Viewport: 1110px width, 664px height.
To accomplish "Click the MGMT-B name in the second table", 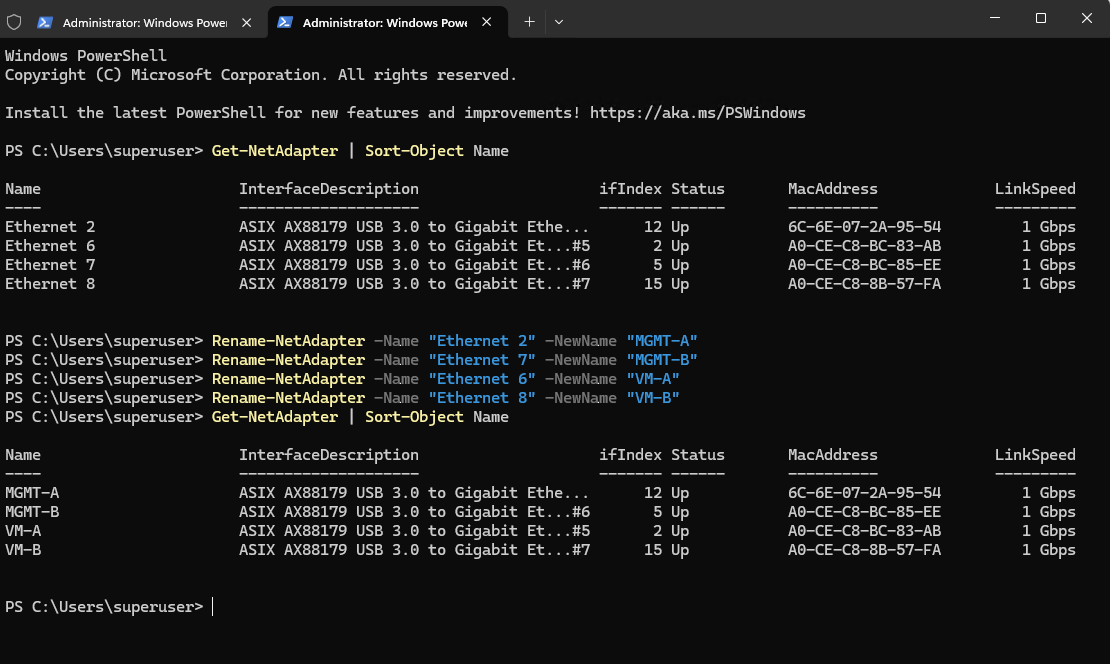I will point(32,512).
